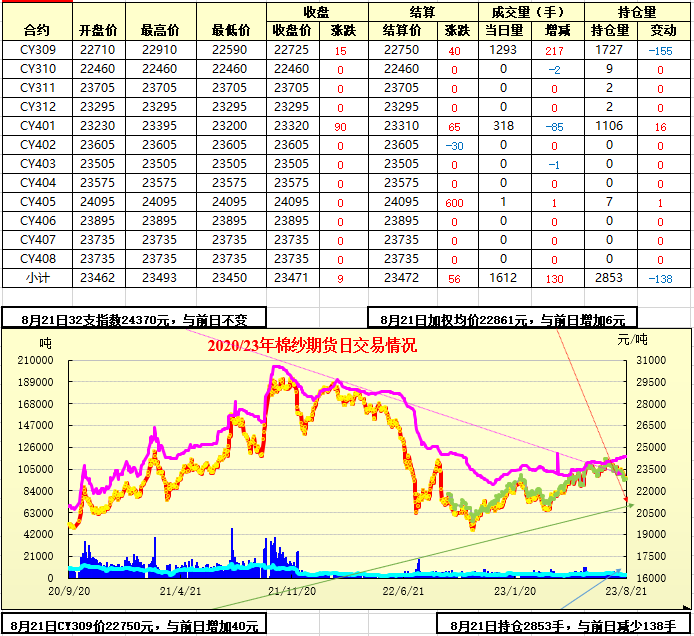Click the 小计 row label
This screenshot has width=694, height=636.
(37, 277)
